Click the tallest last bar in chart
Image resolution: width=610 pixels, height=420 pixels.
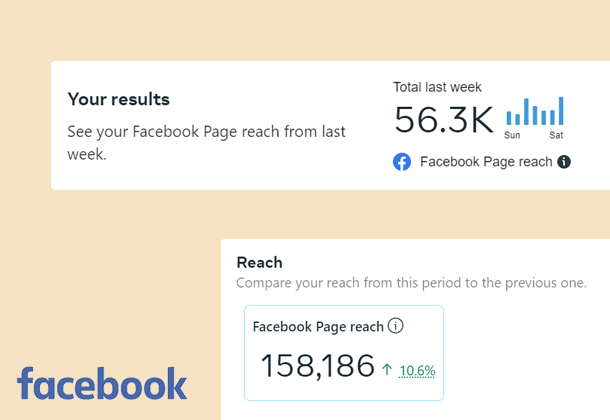(x=561, y=111)
